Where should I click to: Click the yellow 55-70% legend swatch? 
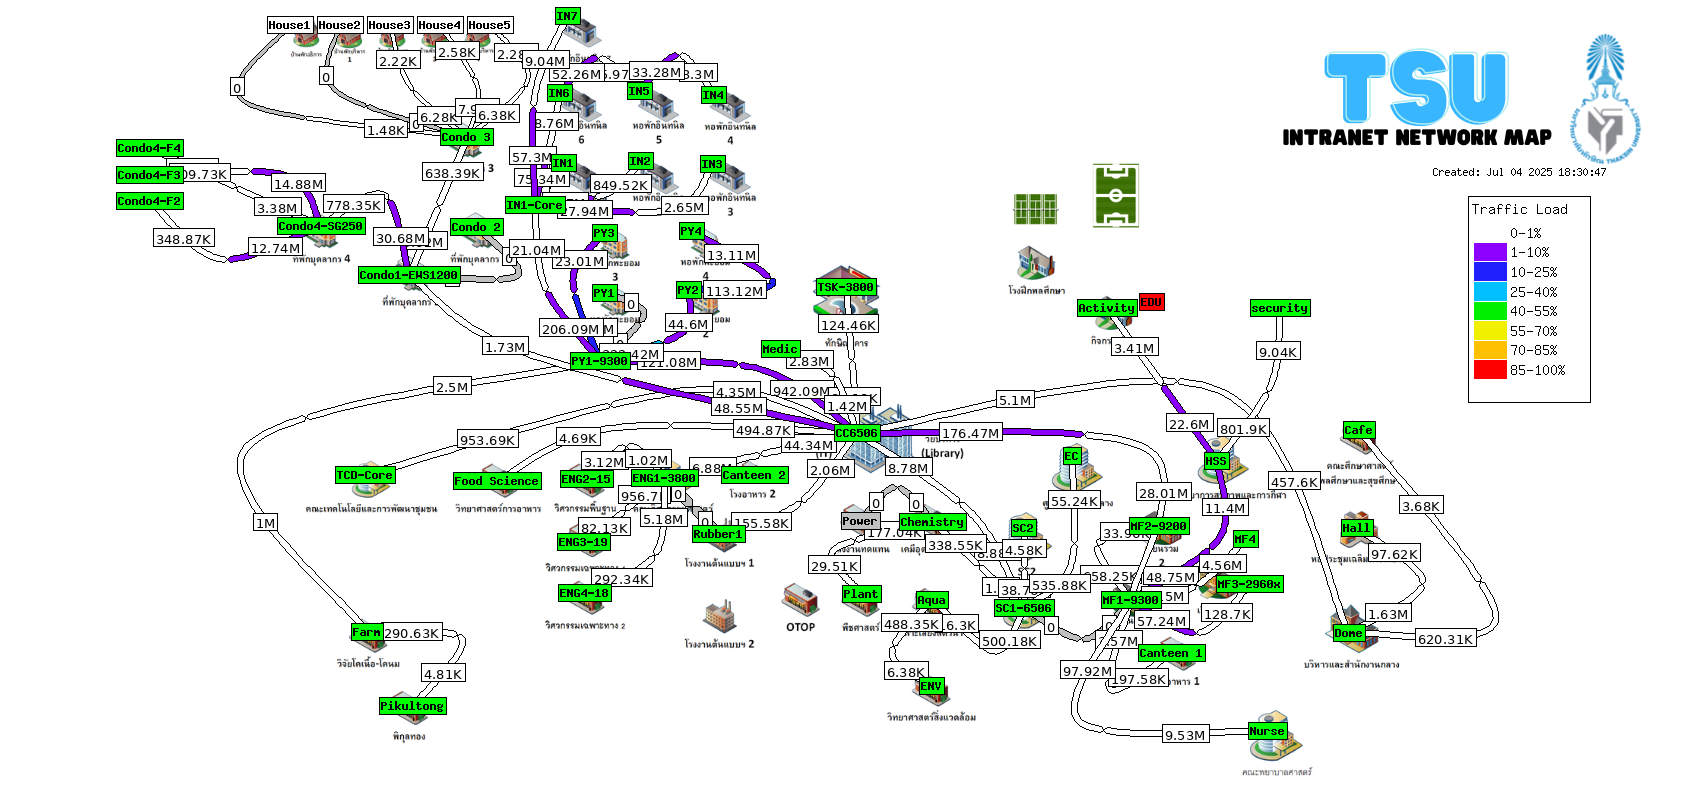(1489, 331)
